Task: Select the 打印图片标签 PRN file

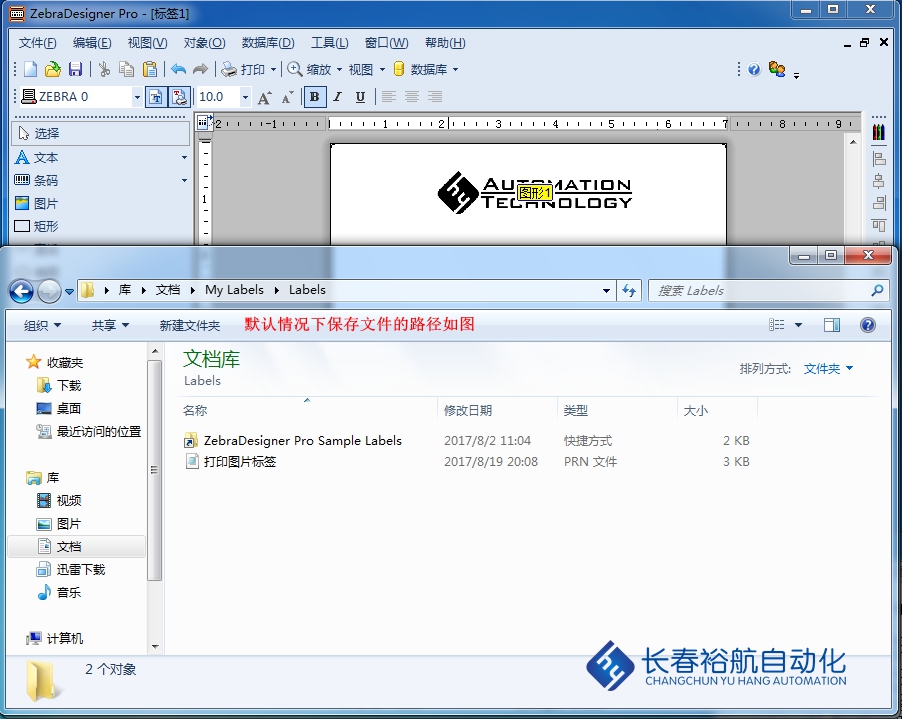Action: (231, 461)
